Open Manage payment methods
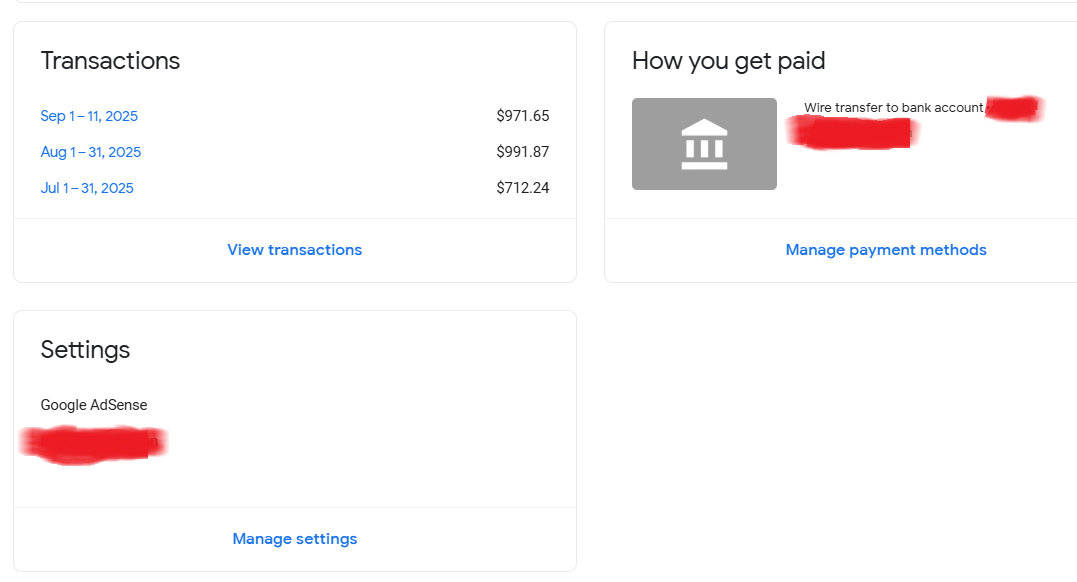Image resolution: width=1077 pixels, height=582 pixels. (x=885, y=249)
